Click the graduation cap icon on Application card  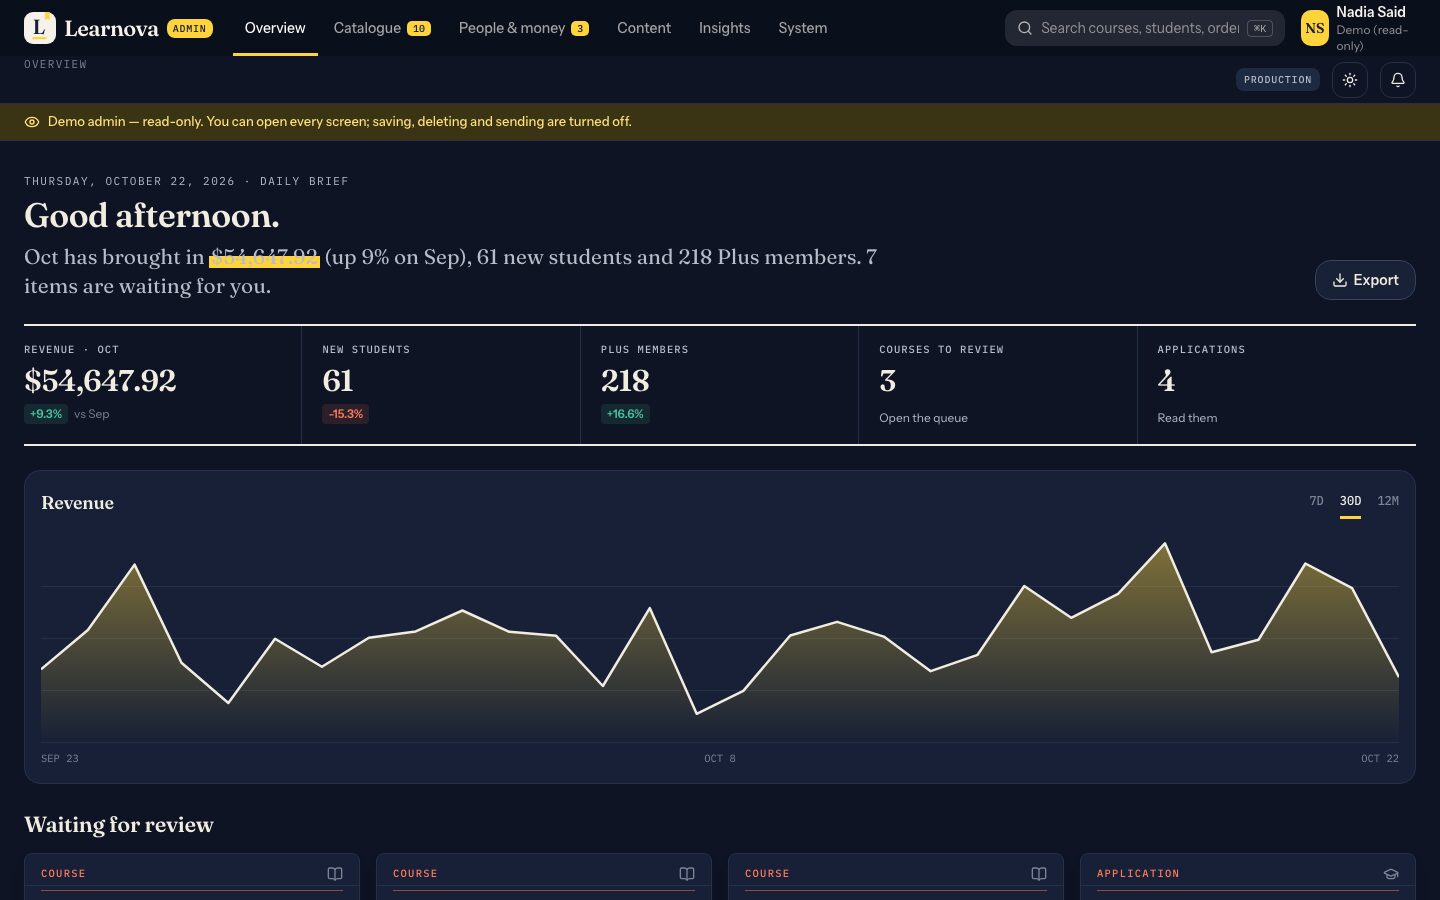(x=1391, y=874)
